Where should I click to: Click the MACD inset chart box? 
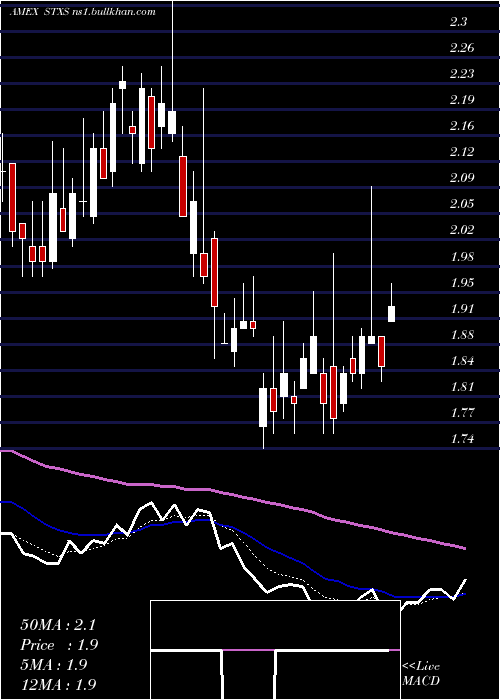click(275, 650)
